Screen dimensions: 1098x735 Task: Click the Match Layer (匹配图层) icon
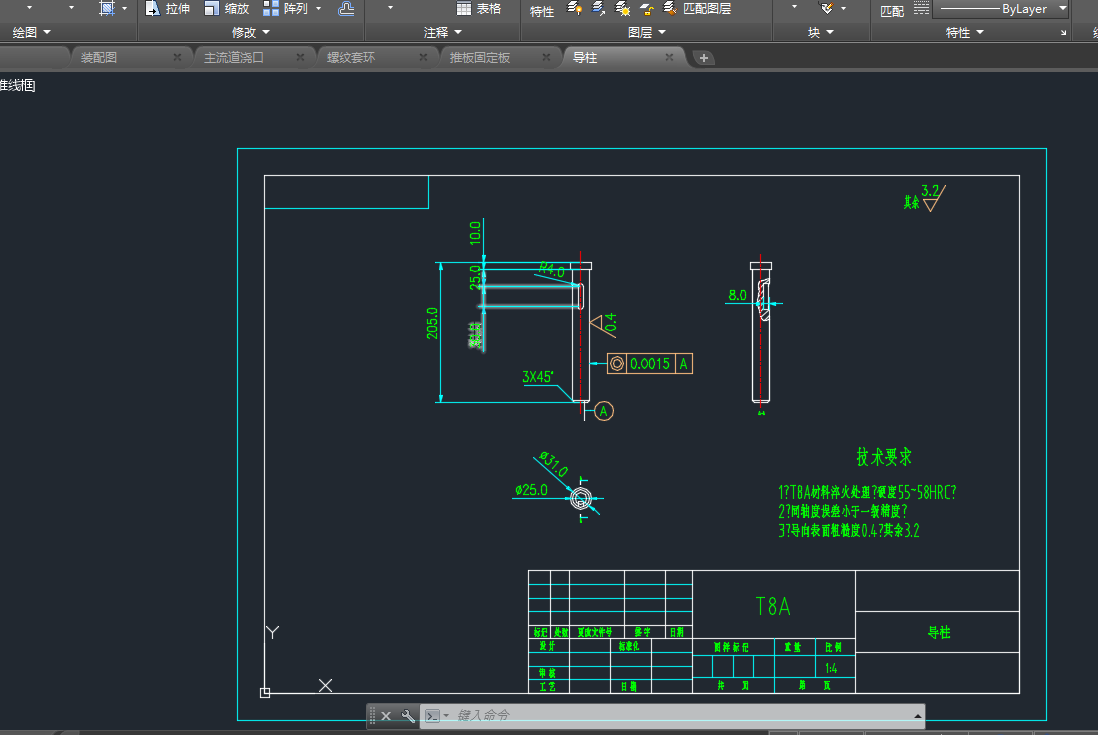(670, 9)
